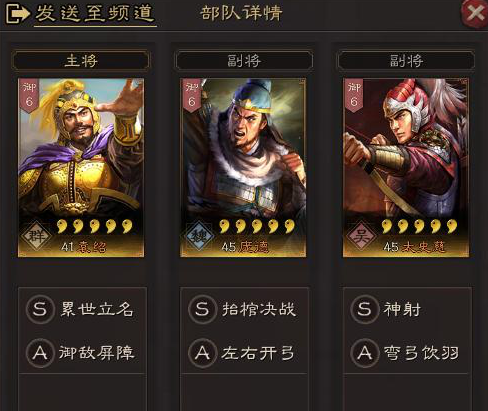The width and height of the screenshot is (488, 411).
Task: Click the 群 faction badge icon
Action: tap(37, 236)
